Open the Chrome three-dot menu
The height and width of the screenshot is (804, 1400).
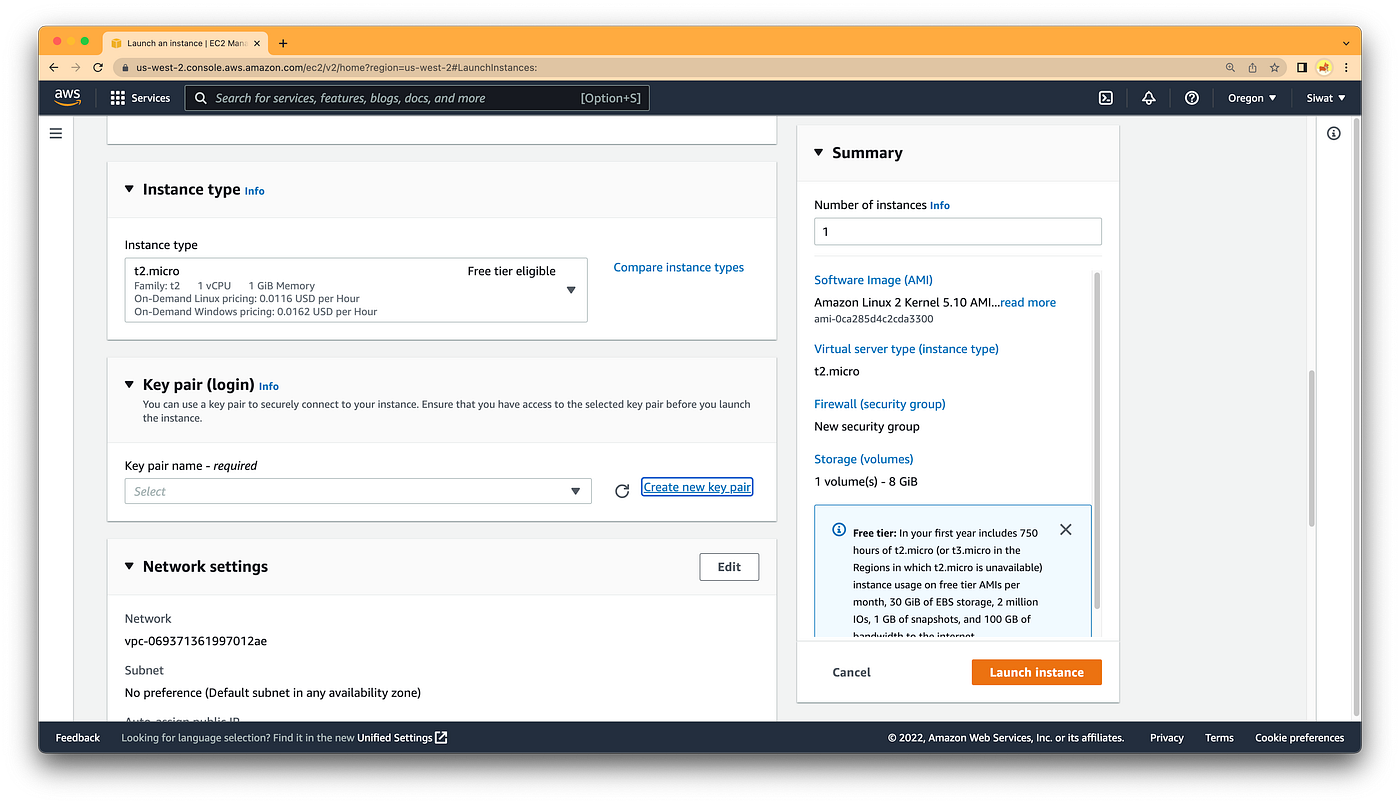pos(1346,67)
